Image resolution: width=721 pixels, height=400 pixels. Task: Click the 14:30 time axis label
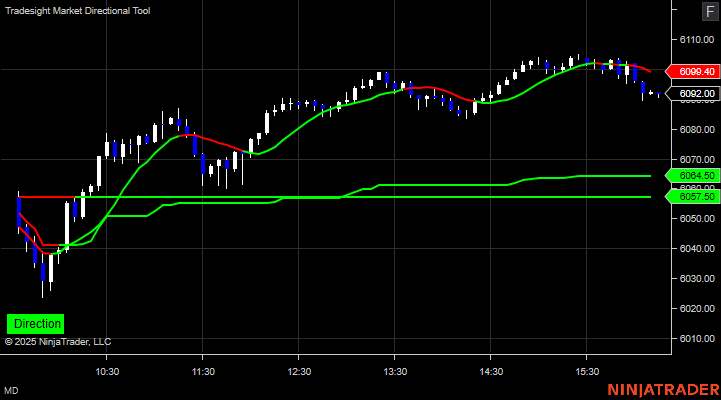(491, 371)
